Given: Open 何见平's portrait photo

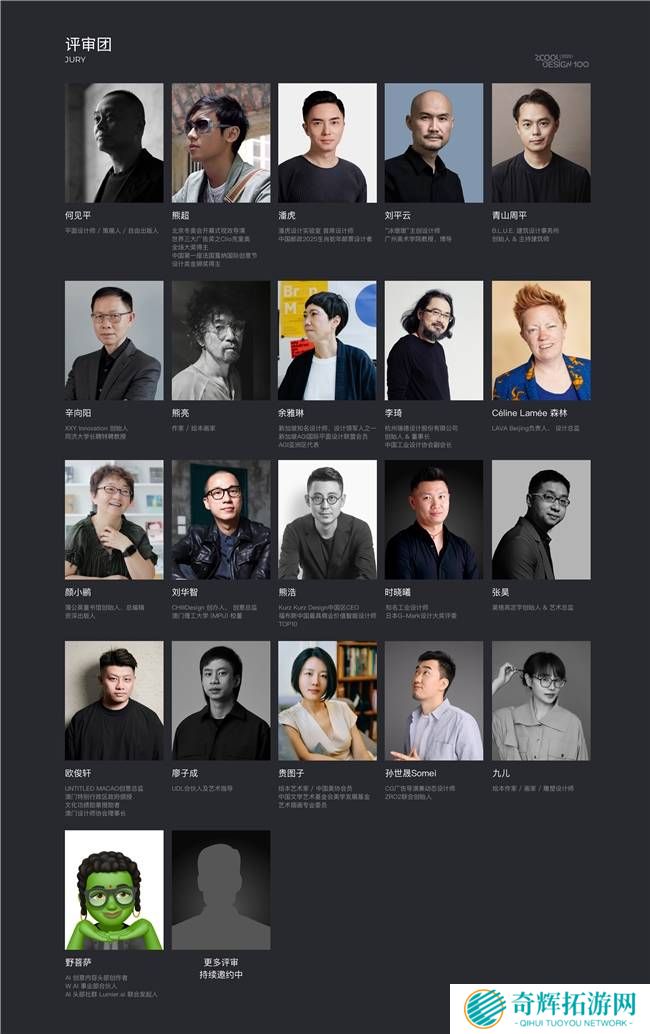Looking at the screenshot, I should pyautogui.click(x=114, y=142).
